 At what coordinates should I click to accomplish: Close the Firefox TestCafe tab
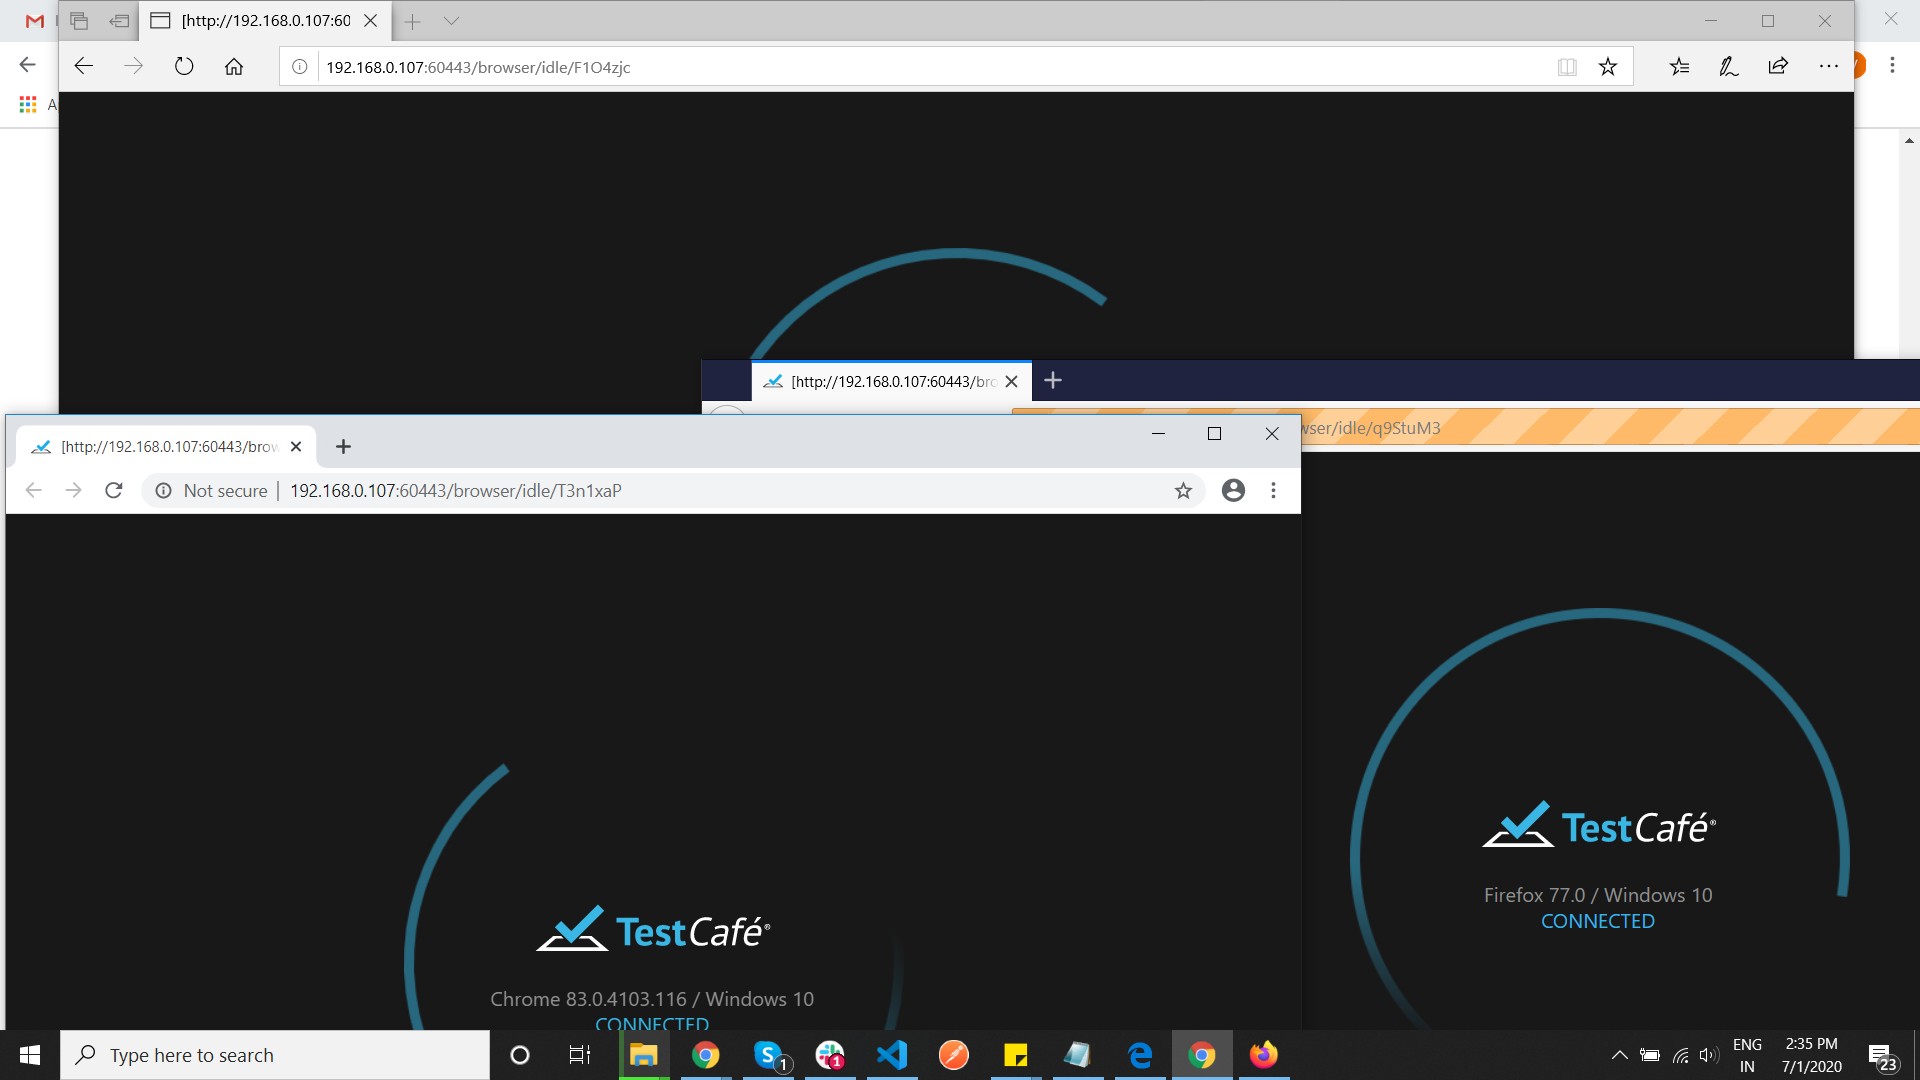(1011, 381)
